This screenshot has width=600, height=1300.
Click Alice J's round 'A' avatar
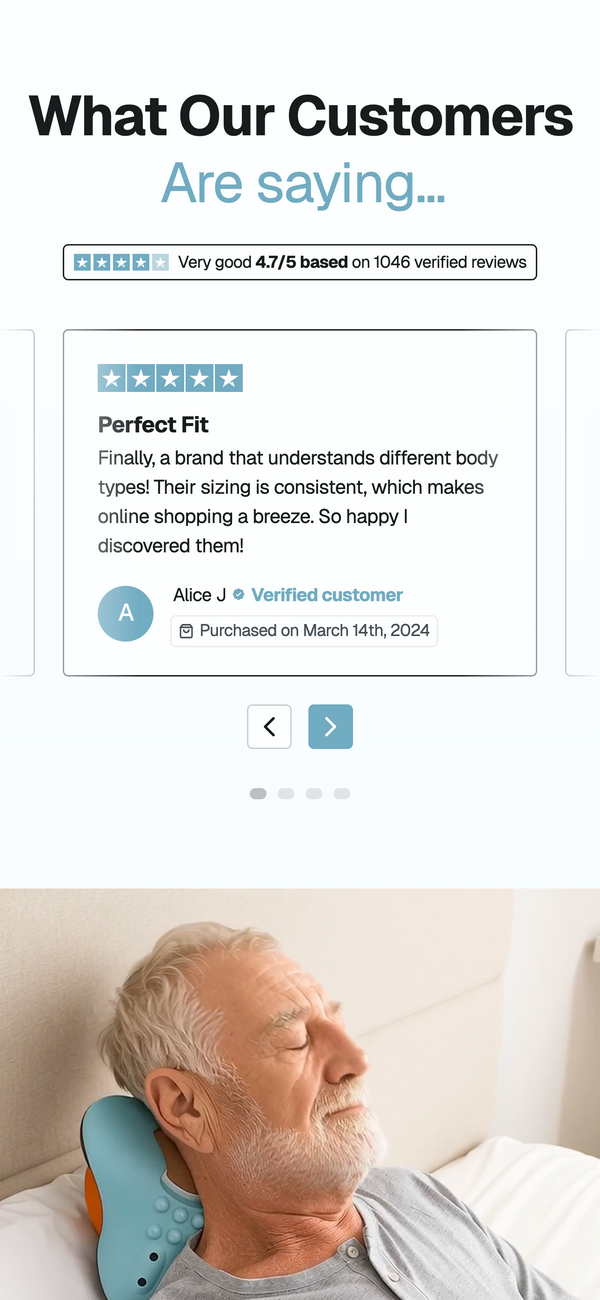126,613
